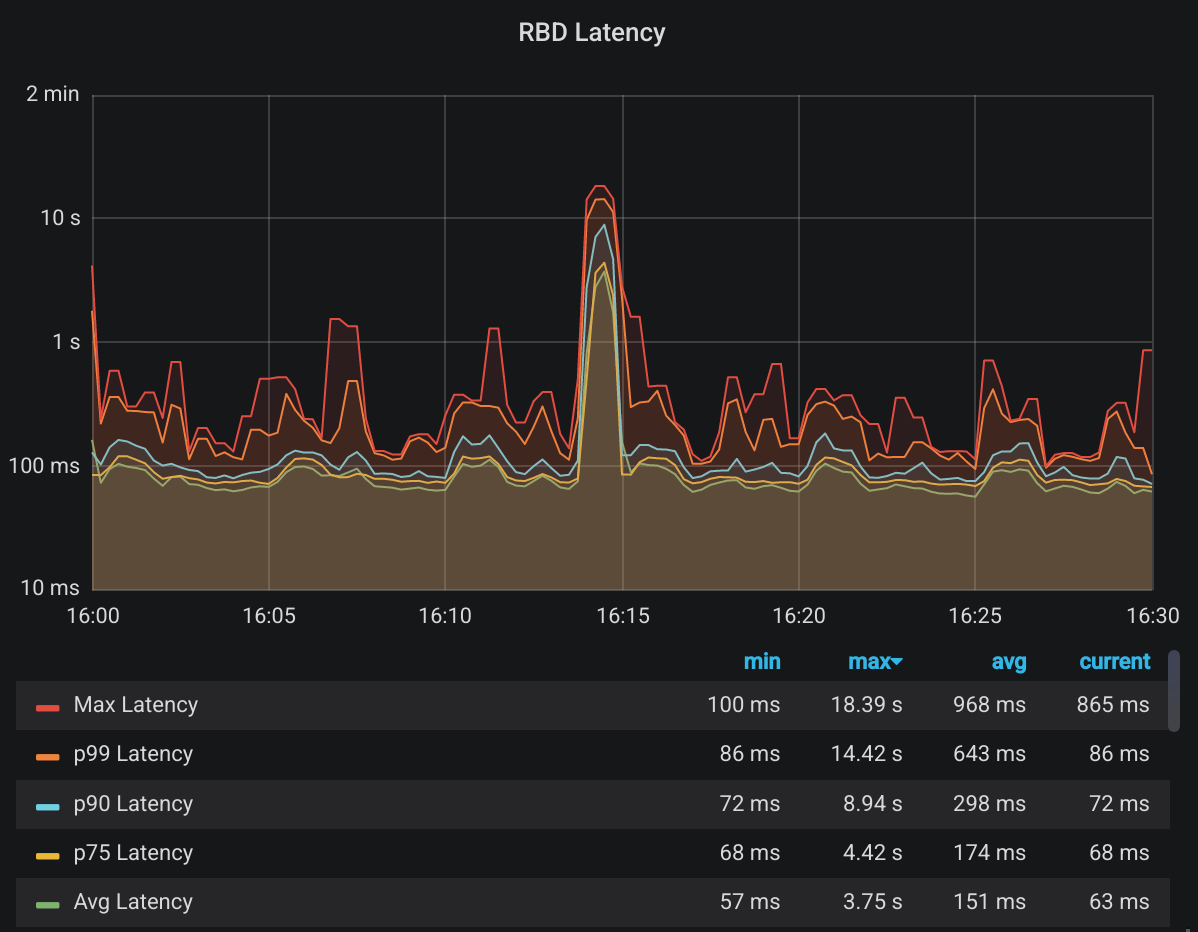Viewport: 1198px width, 932px height.
Task: Click p75 Latency max value 4.42 s
Action: pyautogui.click(x=873, y=853)
